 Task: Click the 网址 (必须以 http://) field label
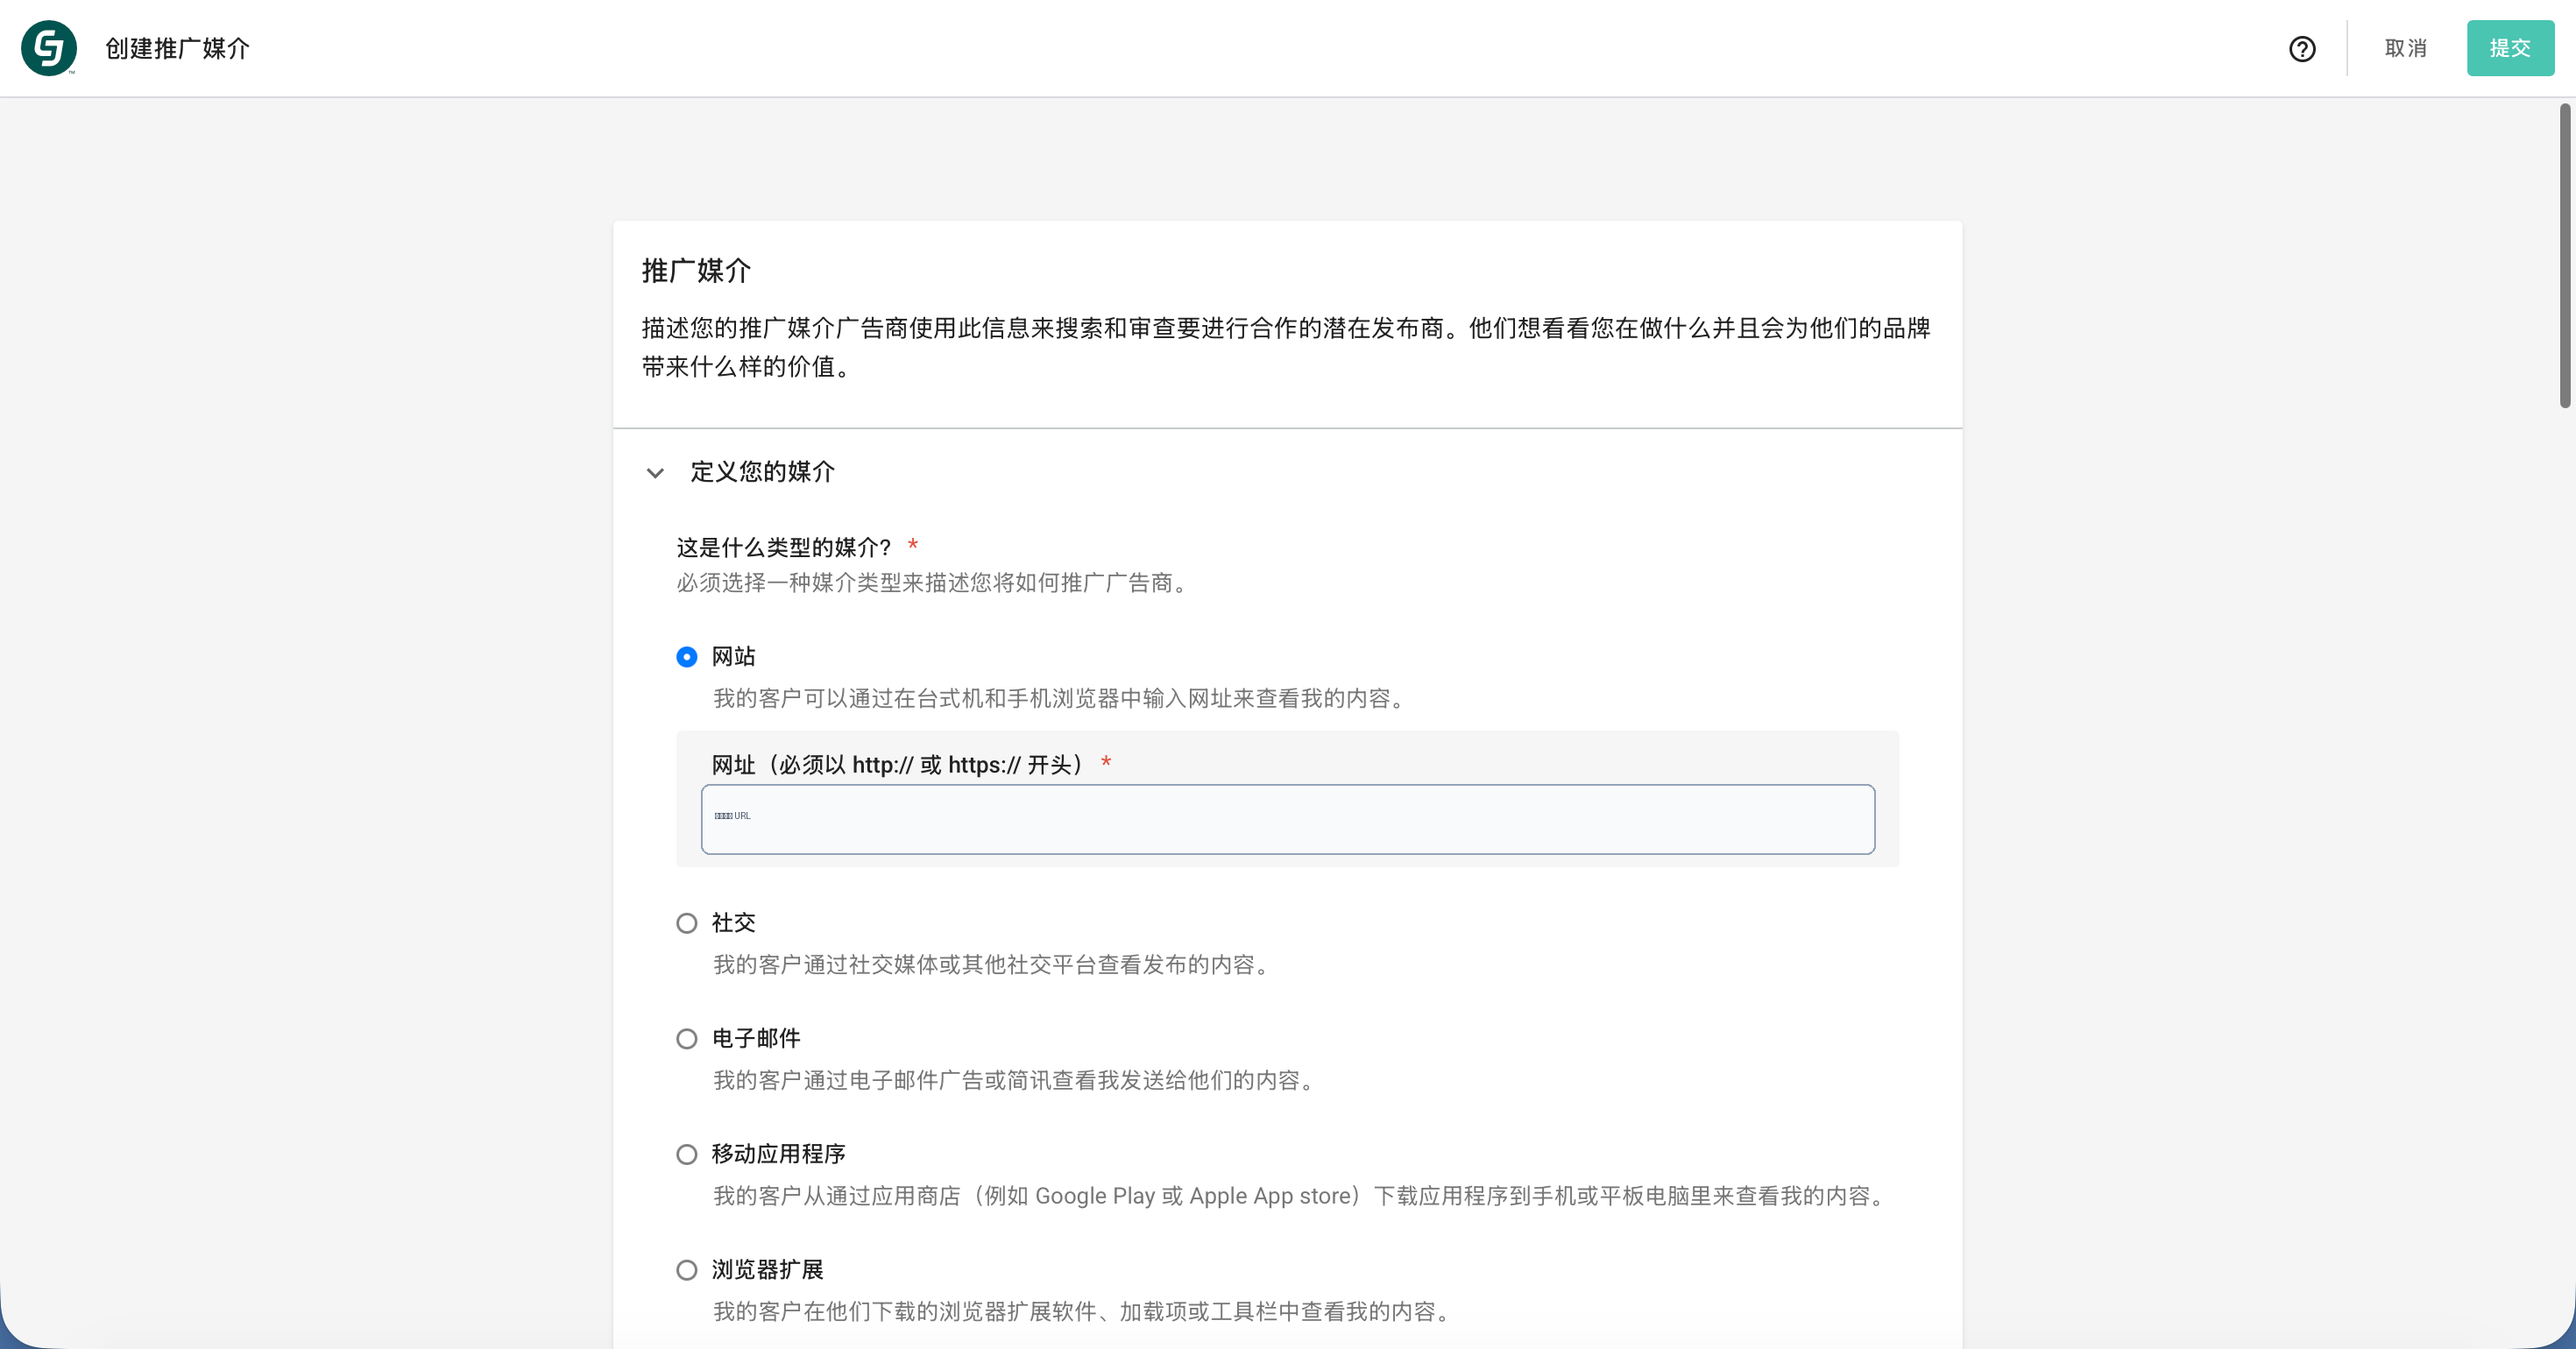click(900, 765)
